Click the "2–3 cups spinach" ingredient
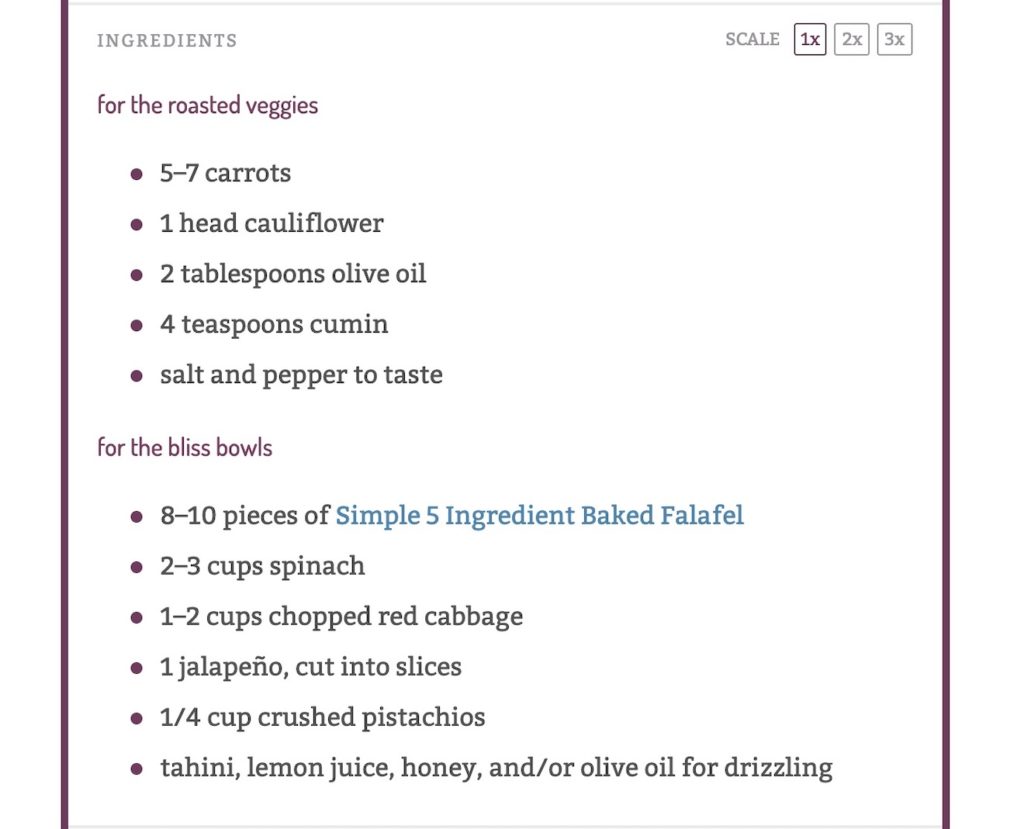This screenshot has width=1024, height=829. point(262,566)
